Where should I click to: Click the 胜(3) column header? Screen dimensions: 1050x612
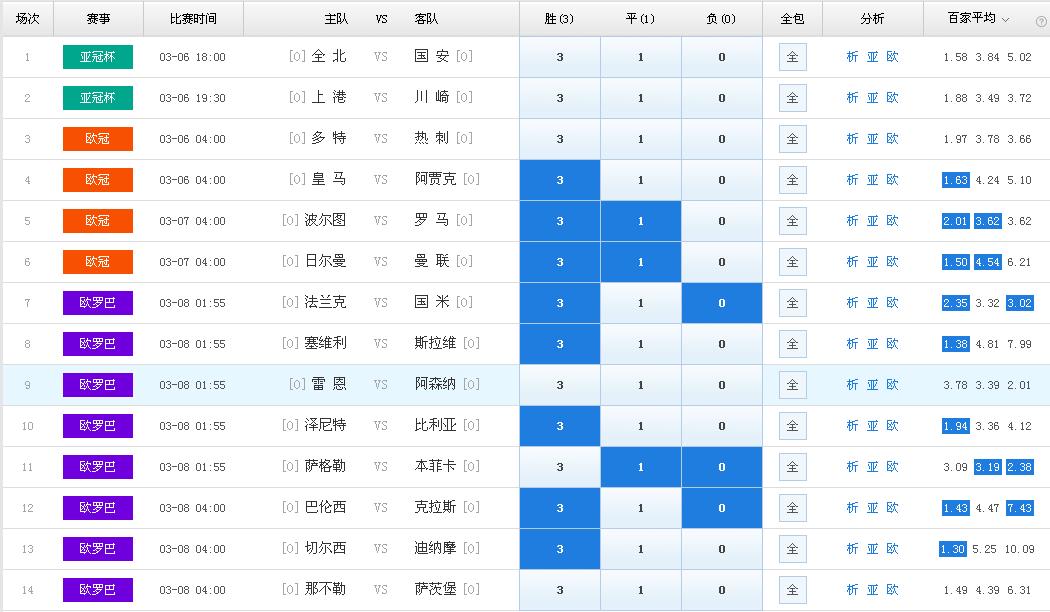click(560, 19)
